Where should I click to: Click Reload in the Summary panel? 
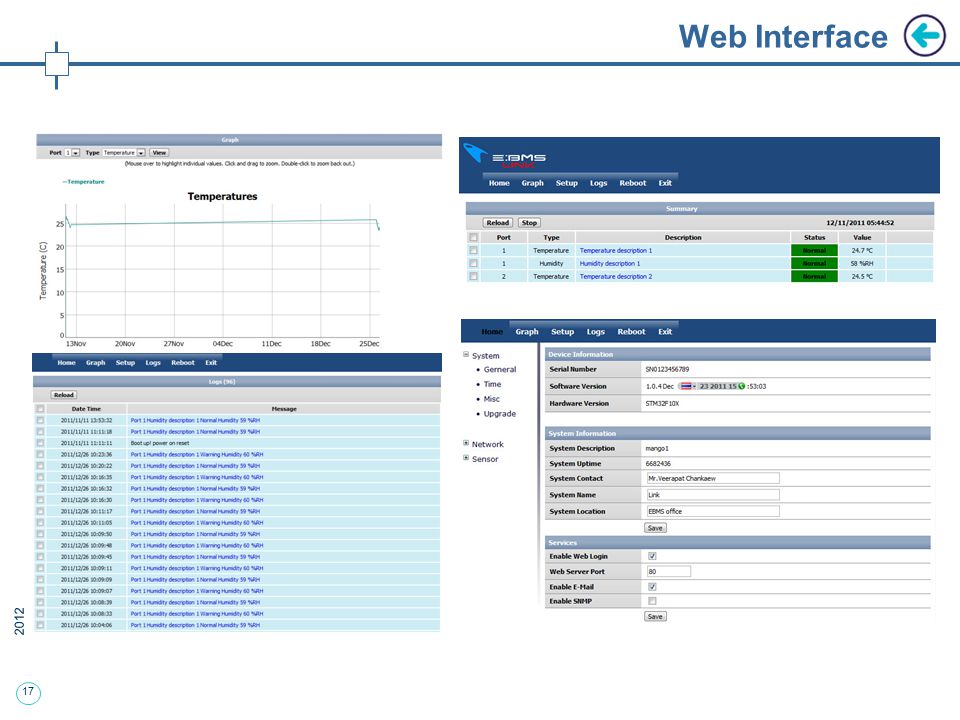(x=497, y=223)
